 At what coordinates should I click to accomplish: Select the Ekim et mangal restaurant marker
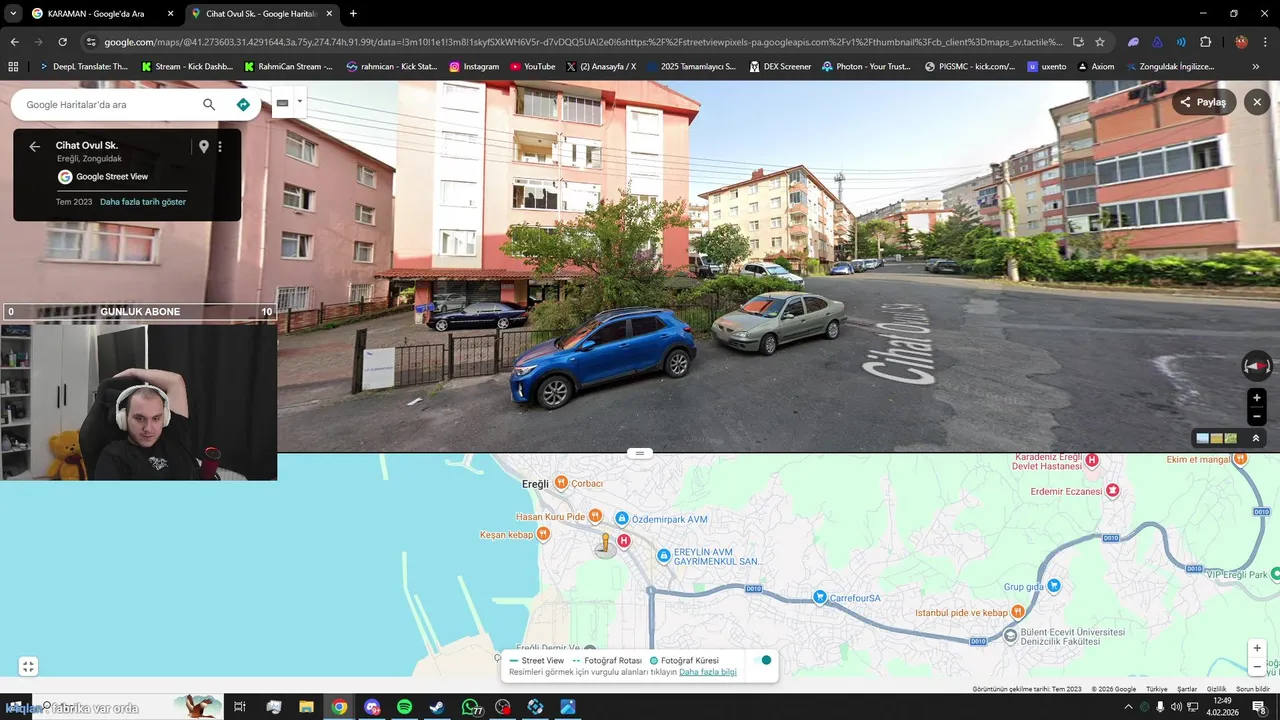point(1240,459)
